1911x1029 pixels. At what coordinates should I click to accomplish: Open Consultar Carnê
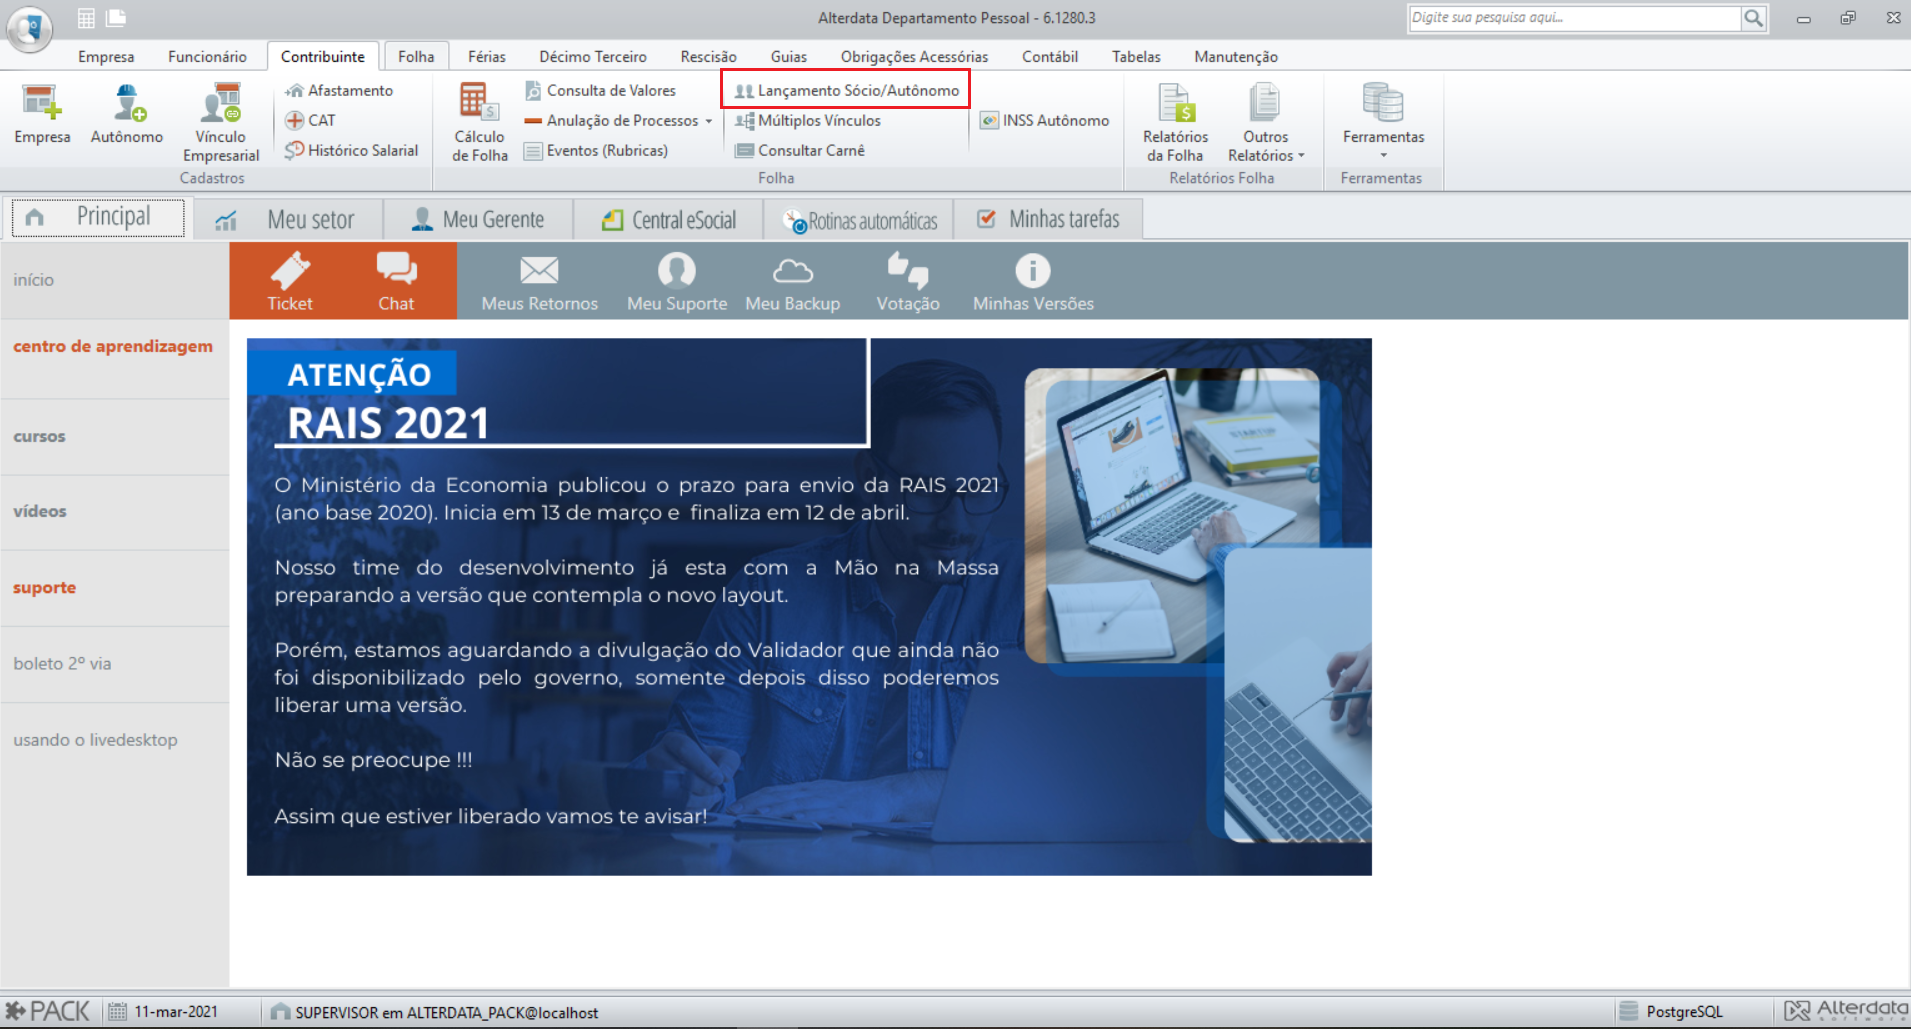click(800, 150)
